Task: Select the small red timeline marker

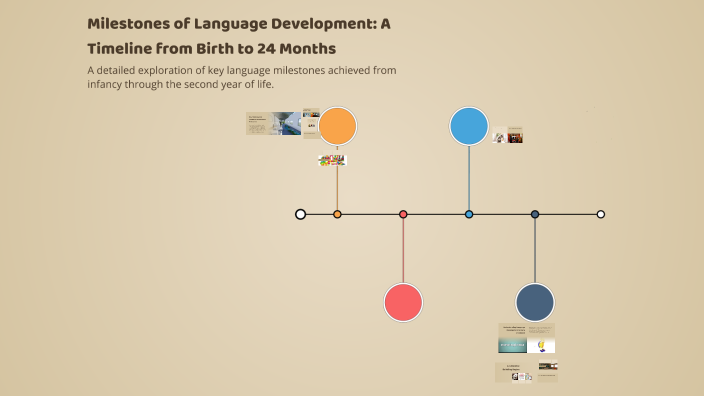Action: [403, 215]
